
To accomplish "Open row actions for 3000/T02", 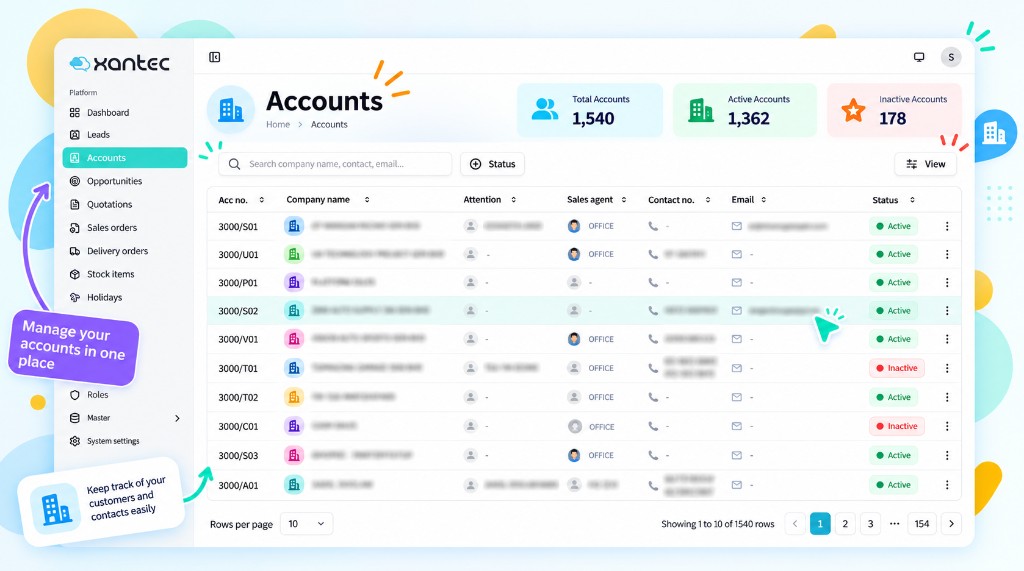I will (947, 397).
